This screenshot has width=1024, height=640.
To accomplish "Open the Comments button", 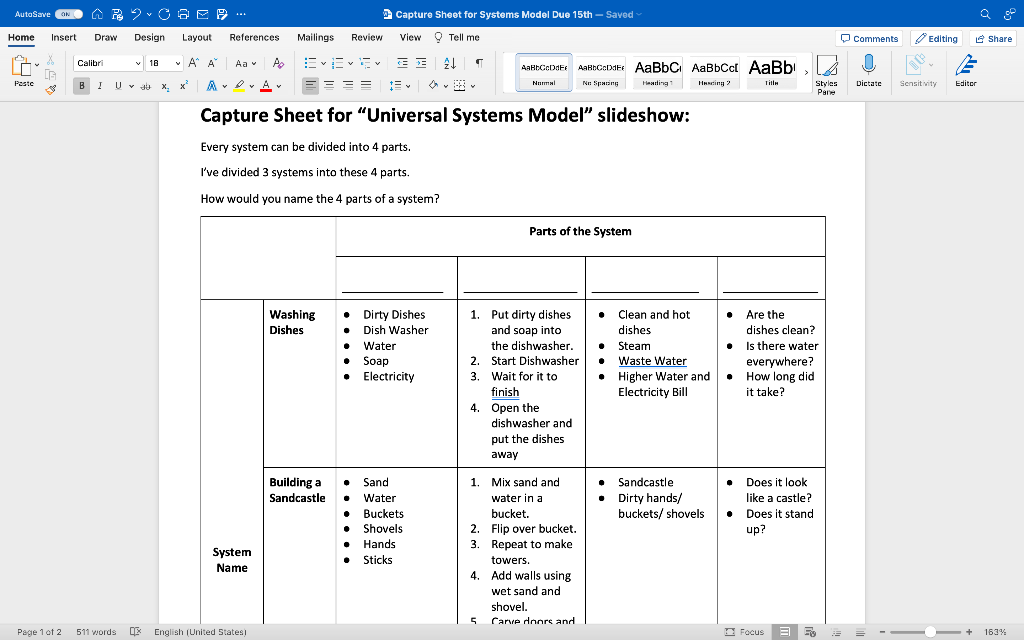I will [x=869, y=39].
